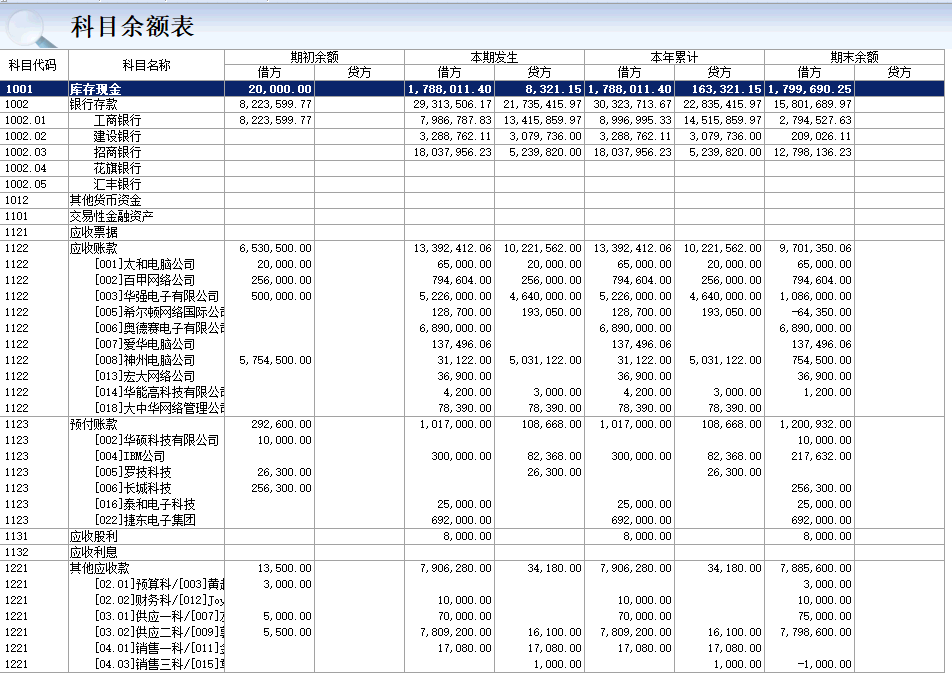
Task: Click the value 163,321.15
Action: (726, 89)
